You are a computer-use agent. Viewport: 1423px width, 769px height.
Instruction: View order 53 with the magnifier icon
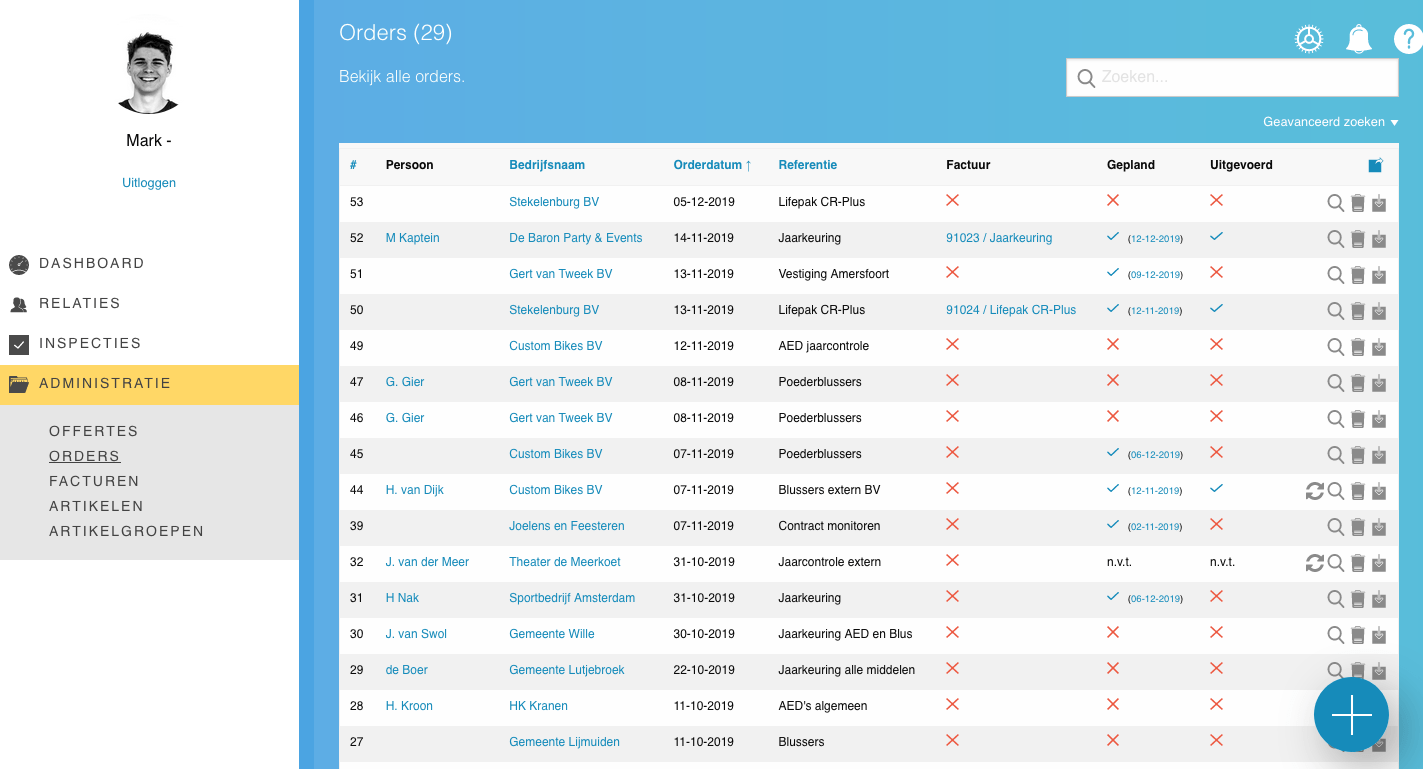pyautogui.click(x=1335, y=203)
